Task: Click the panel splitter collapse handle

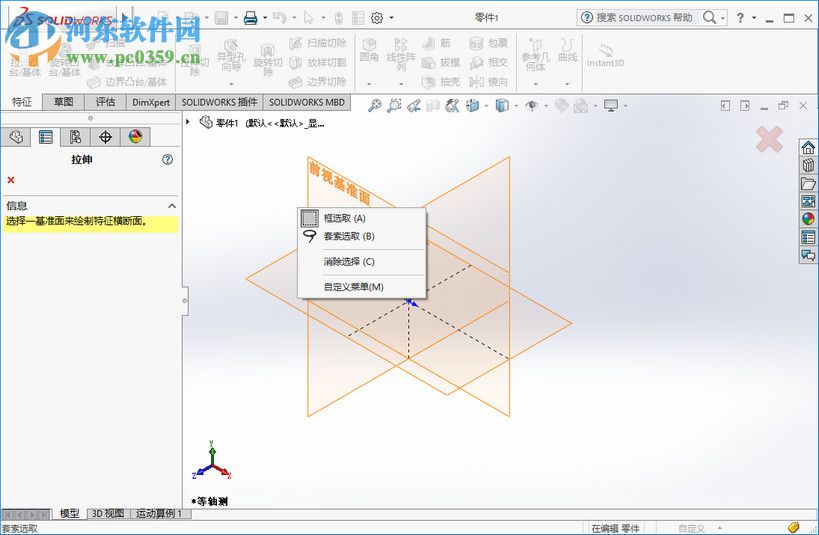Action: tap(185, 301)
